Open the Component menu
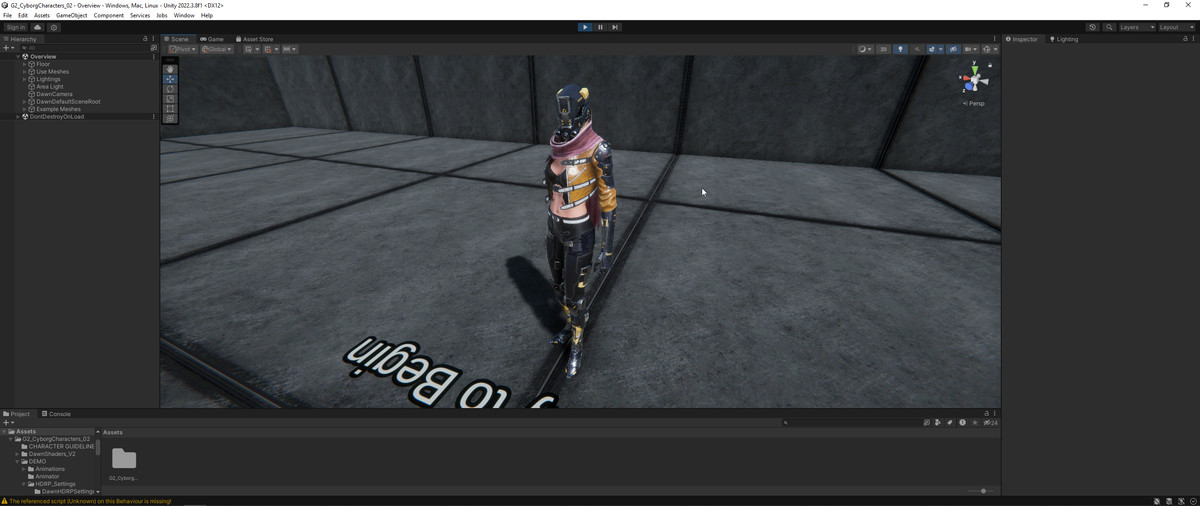Viewport: 1200px width, 506px height. pos(109,15)
